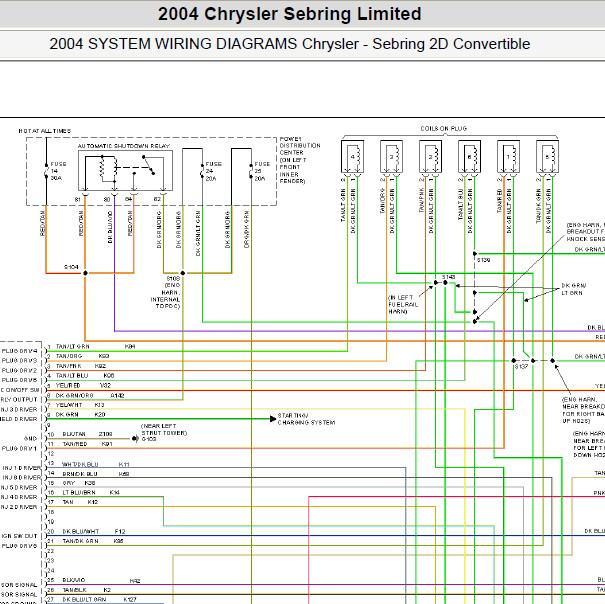Click circuit code V32
Screen dimensions: 605x604
pos(105,385)
